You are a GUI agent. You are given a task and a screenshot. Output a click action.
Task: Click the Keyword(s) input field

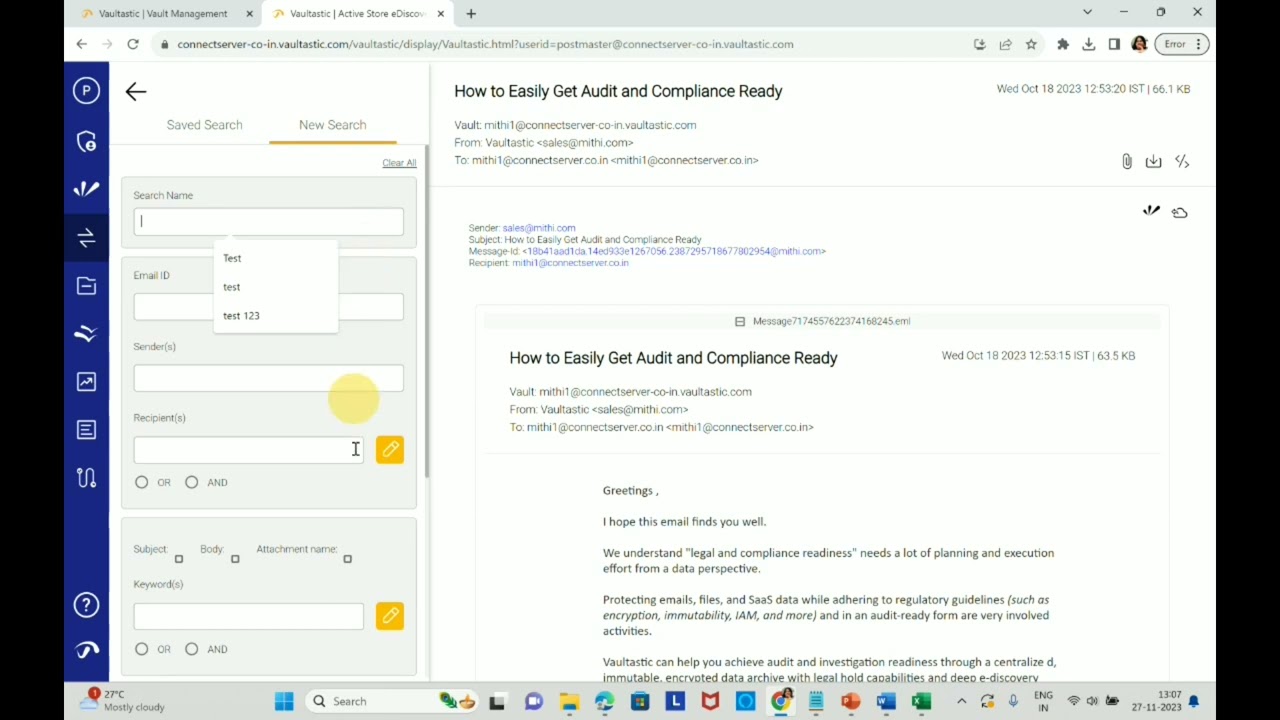click(x=249, y=616)
